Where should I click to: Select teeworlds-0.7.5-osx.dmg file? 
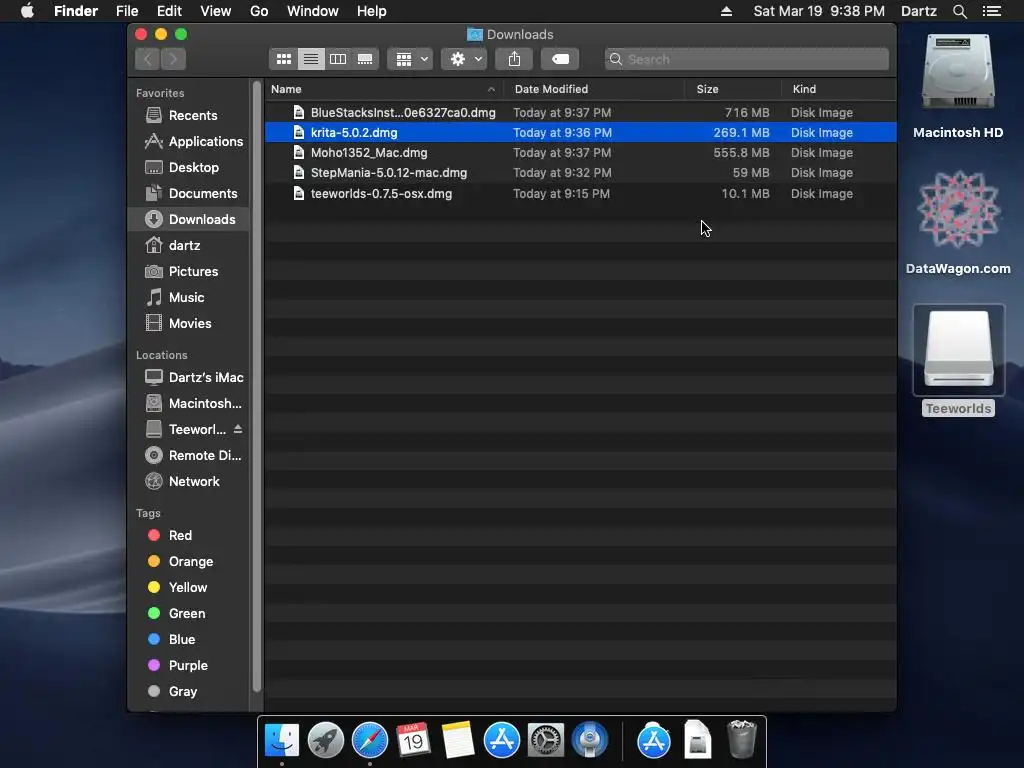tap(581, 194)
